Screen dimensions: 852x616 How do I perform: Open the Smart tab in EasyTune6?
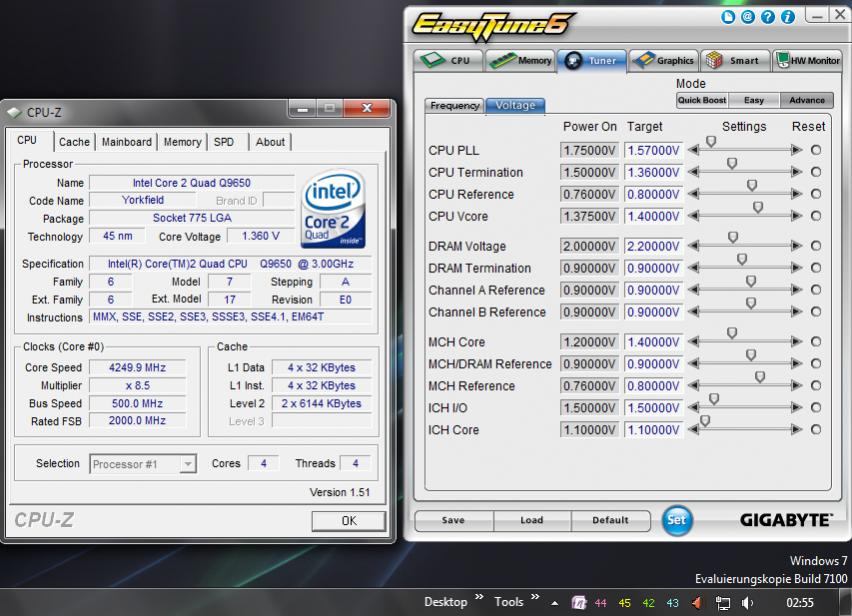pos(735,60)
